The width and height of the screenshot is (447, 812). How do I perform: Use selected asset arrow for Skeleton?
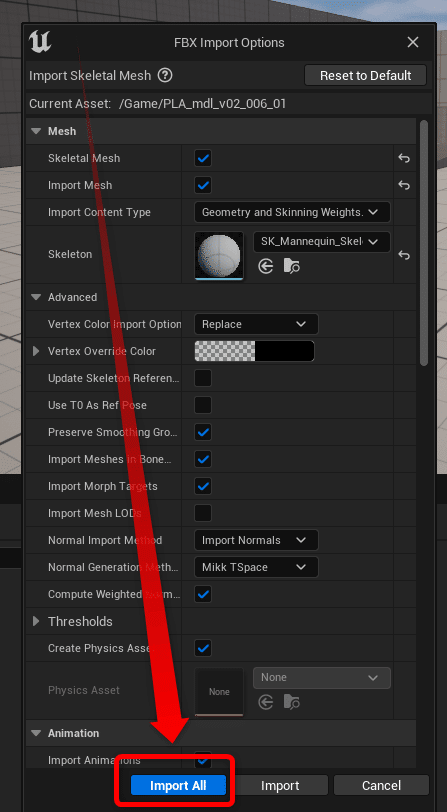[266, 267]
